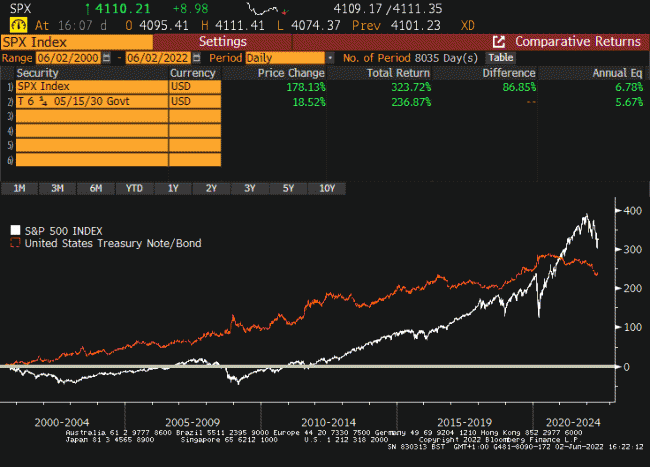Click the bond total return 236.87%
Image resolution: width=650 pixels, height=467 pixels.
click(x=411, y=102)
